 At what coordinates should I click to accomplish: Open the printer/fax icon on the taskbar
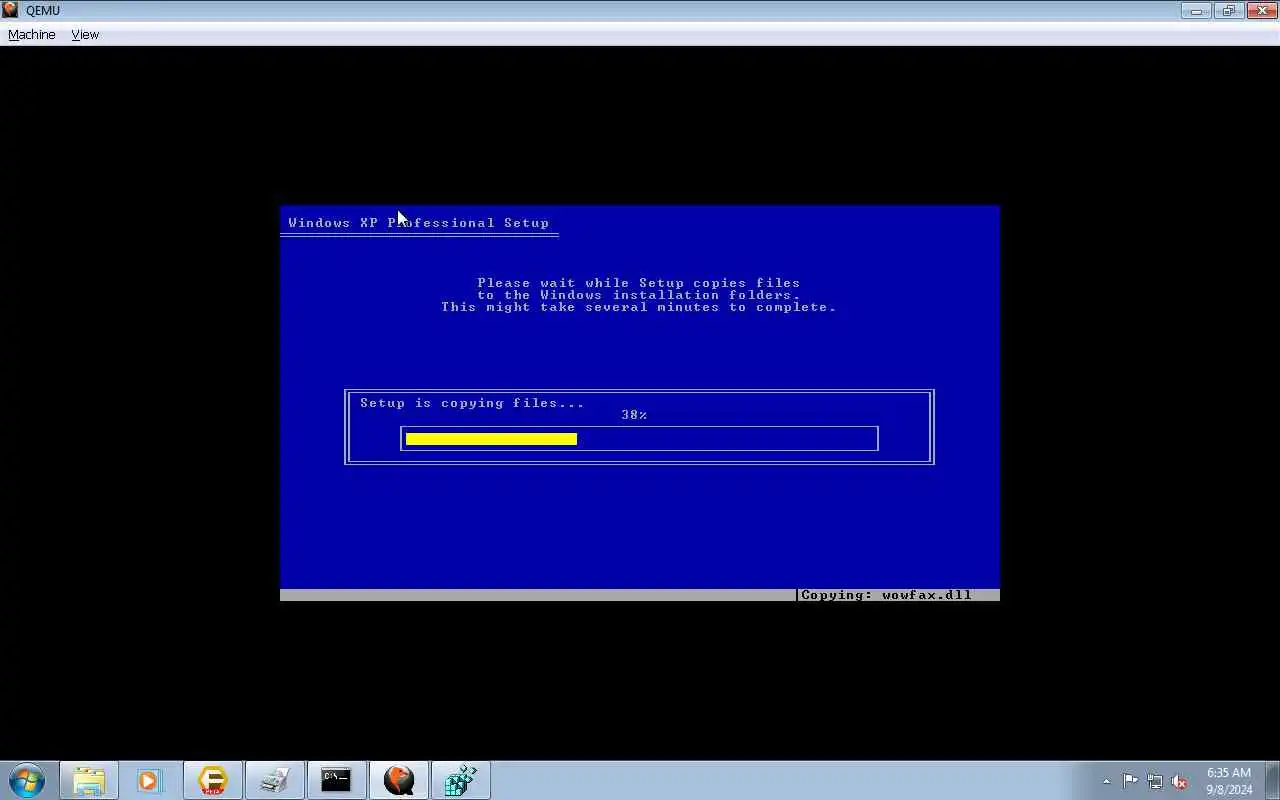coord(274,780)
